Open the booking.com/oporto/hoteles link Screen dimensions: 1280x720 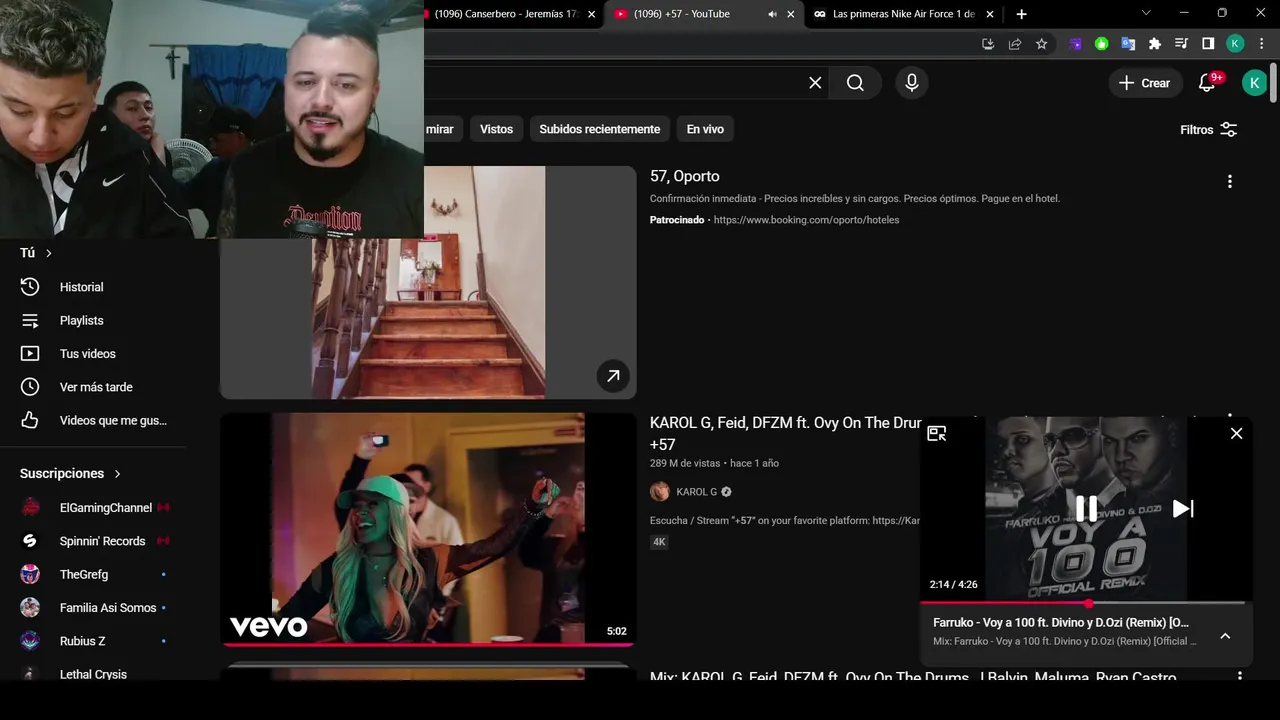(x=806, y=220)
